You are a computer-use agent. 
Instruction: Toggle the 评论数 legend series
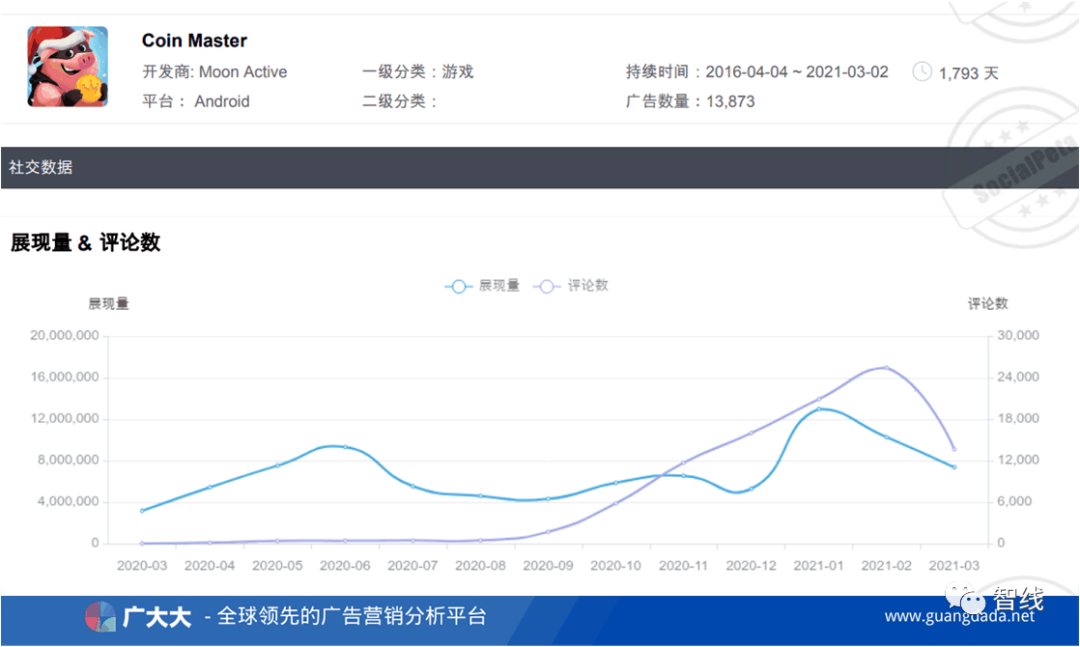(x=572, y=286)
